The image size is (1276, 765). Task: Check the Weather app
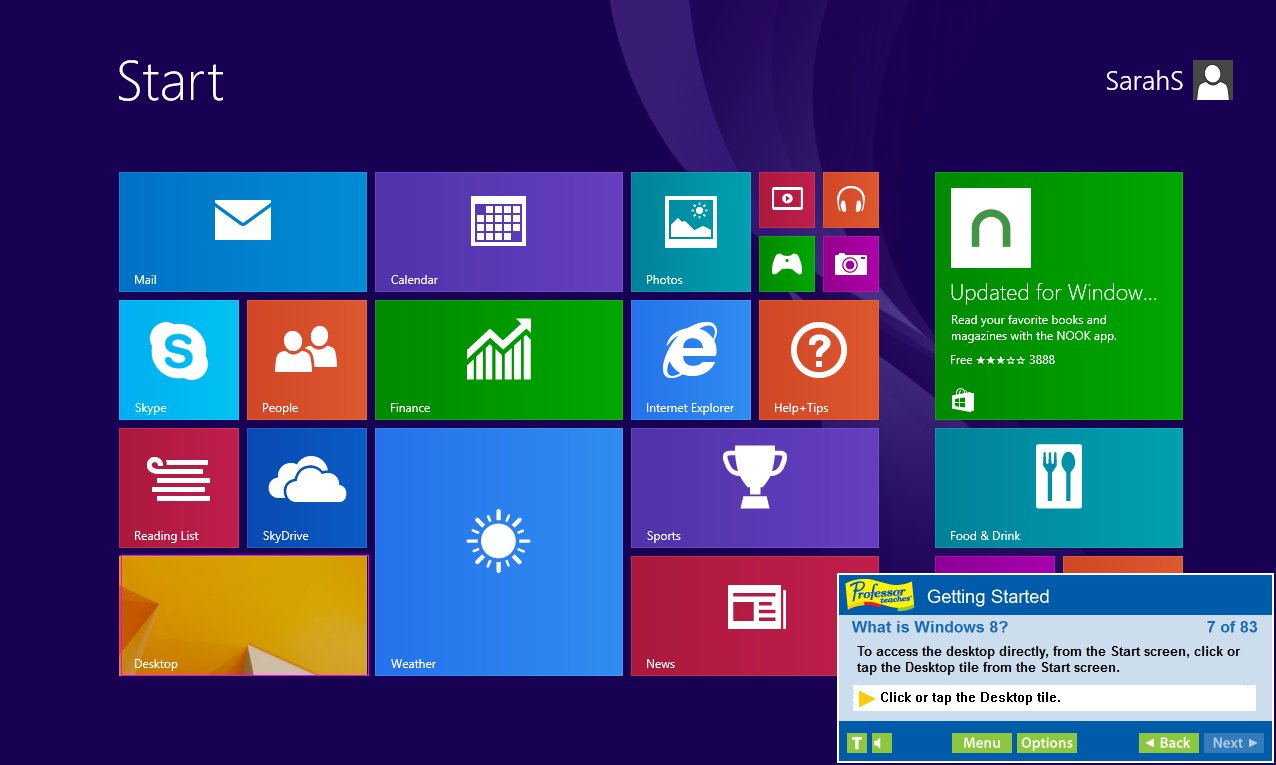498,551
